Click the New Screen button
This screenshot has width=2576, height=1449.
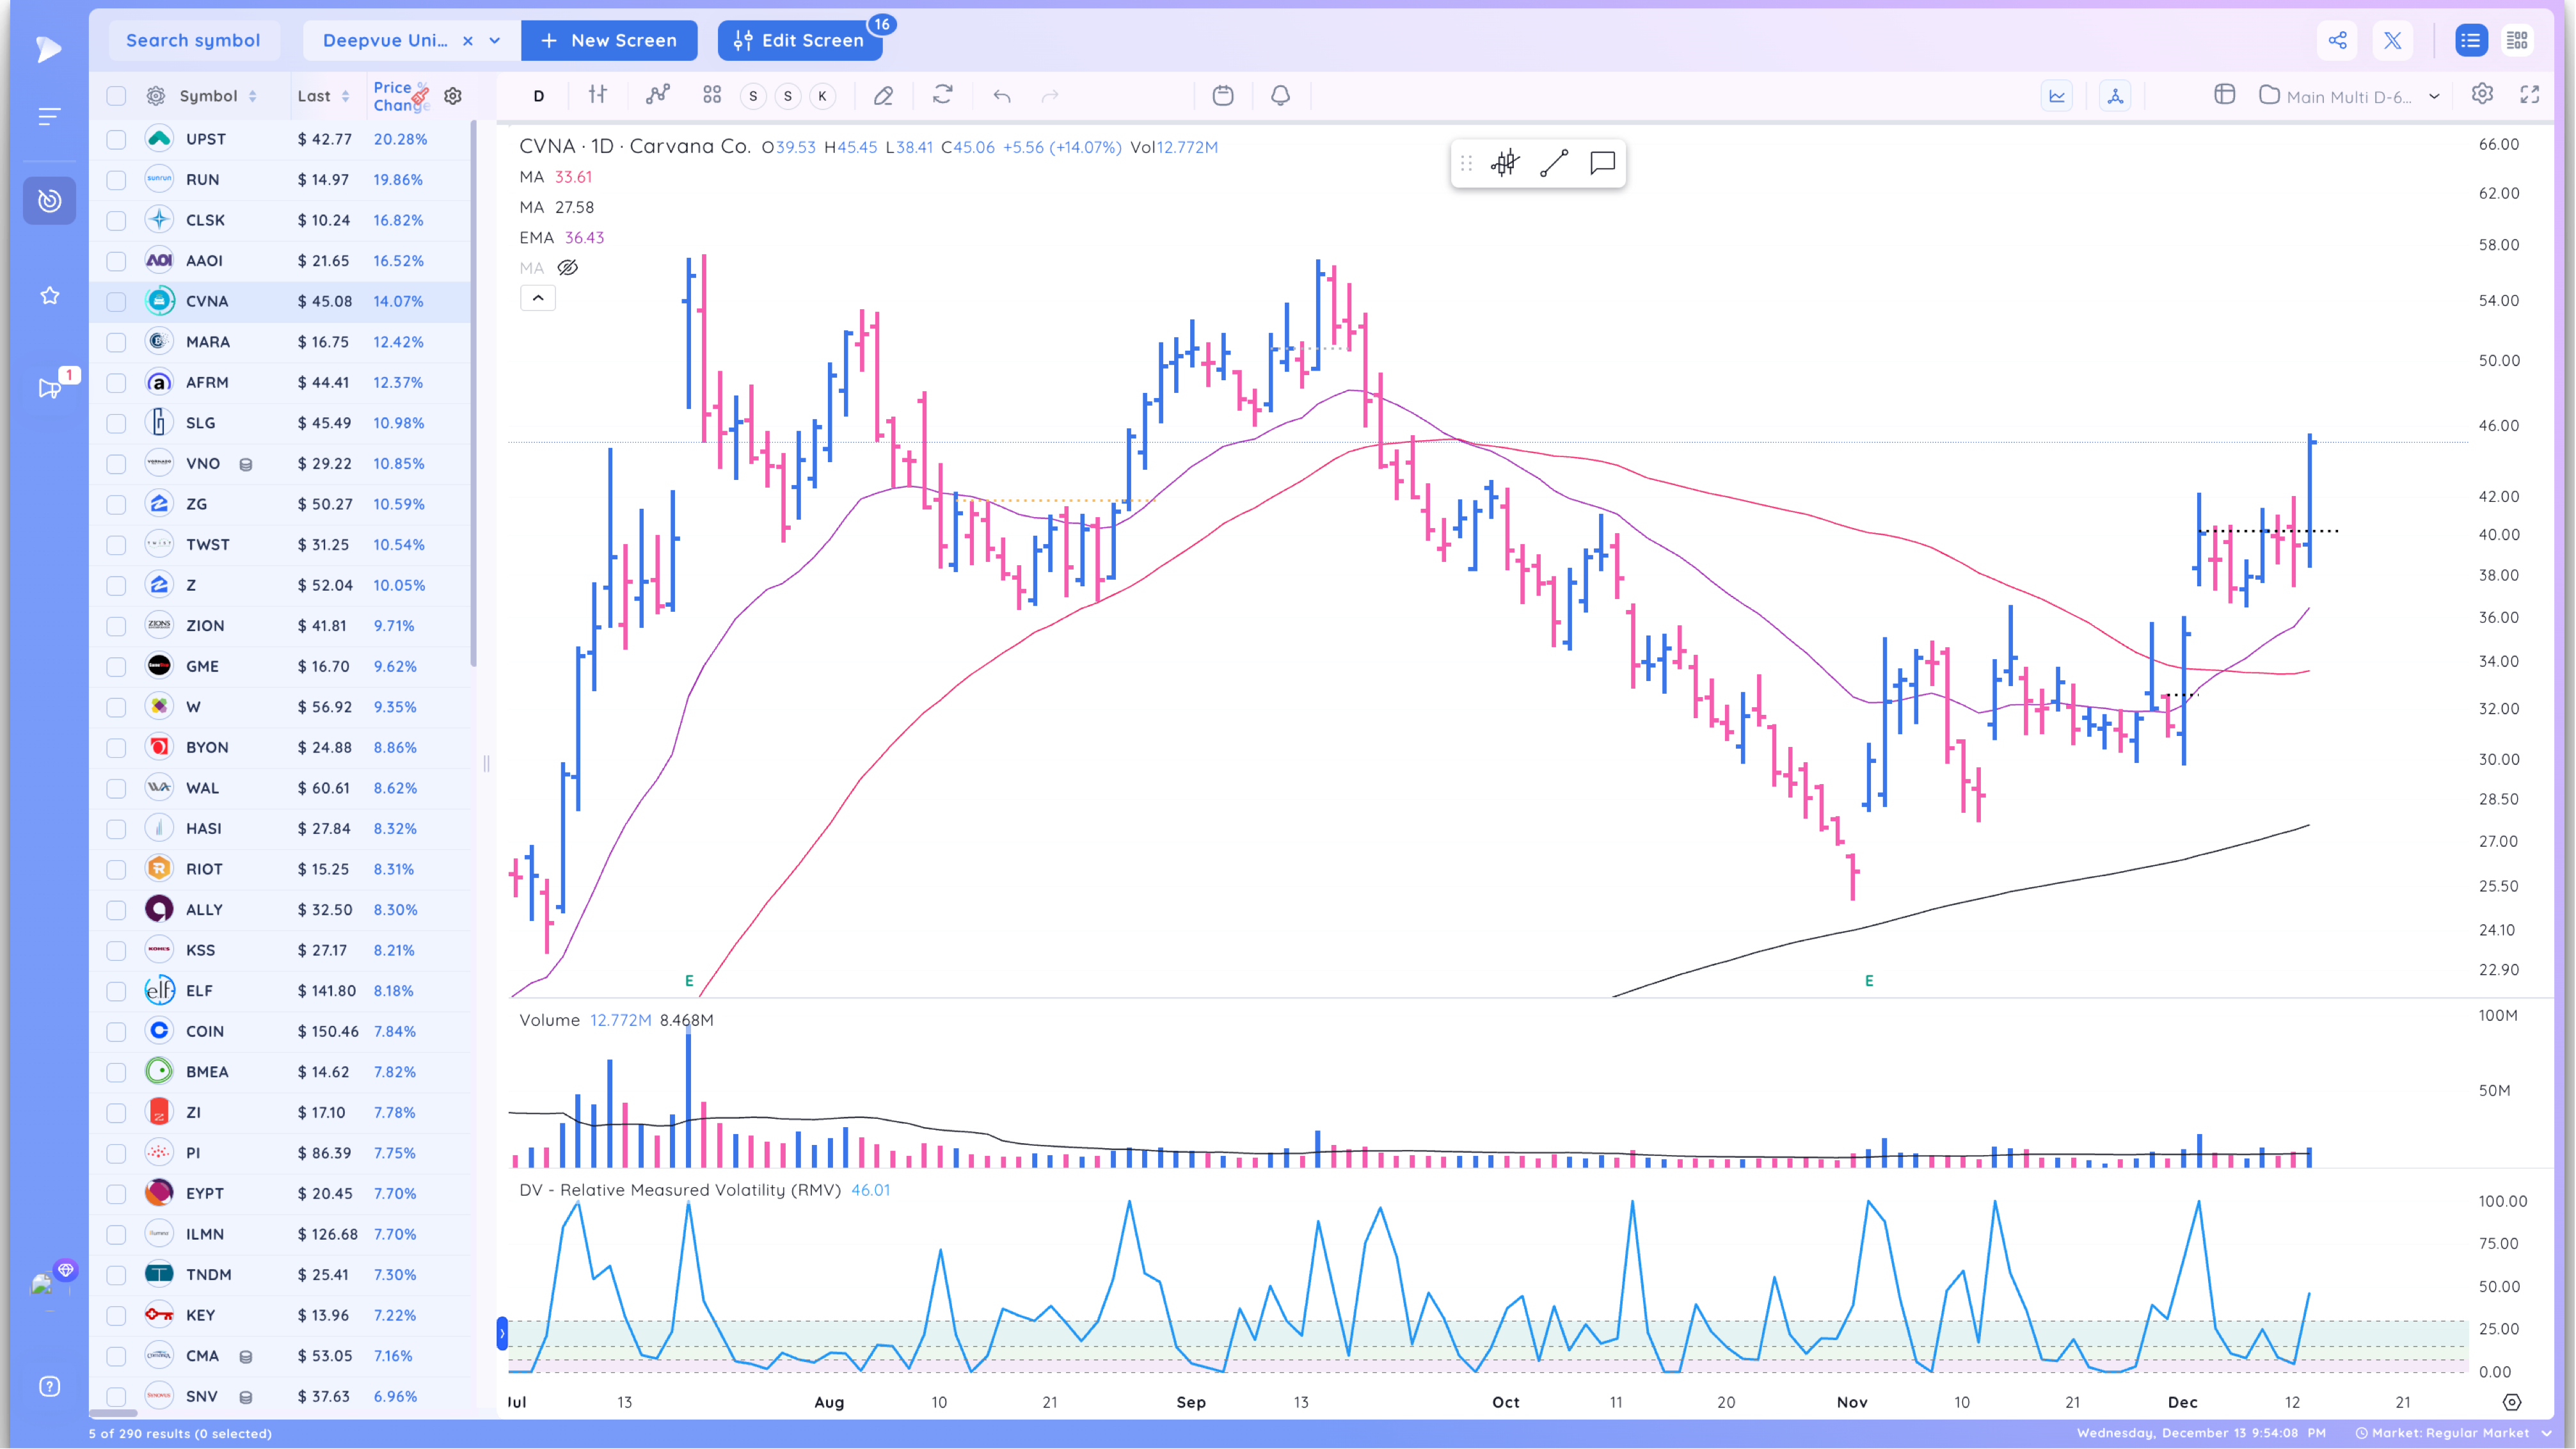click(x=609, y=41)
